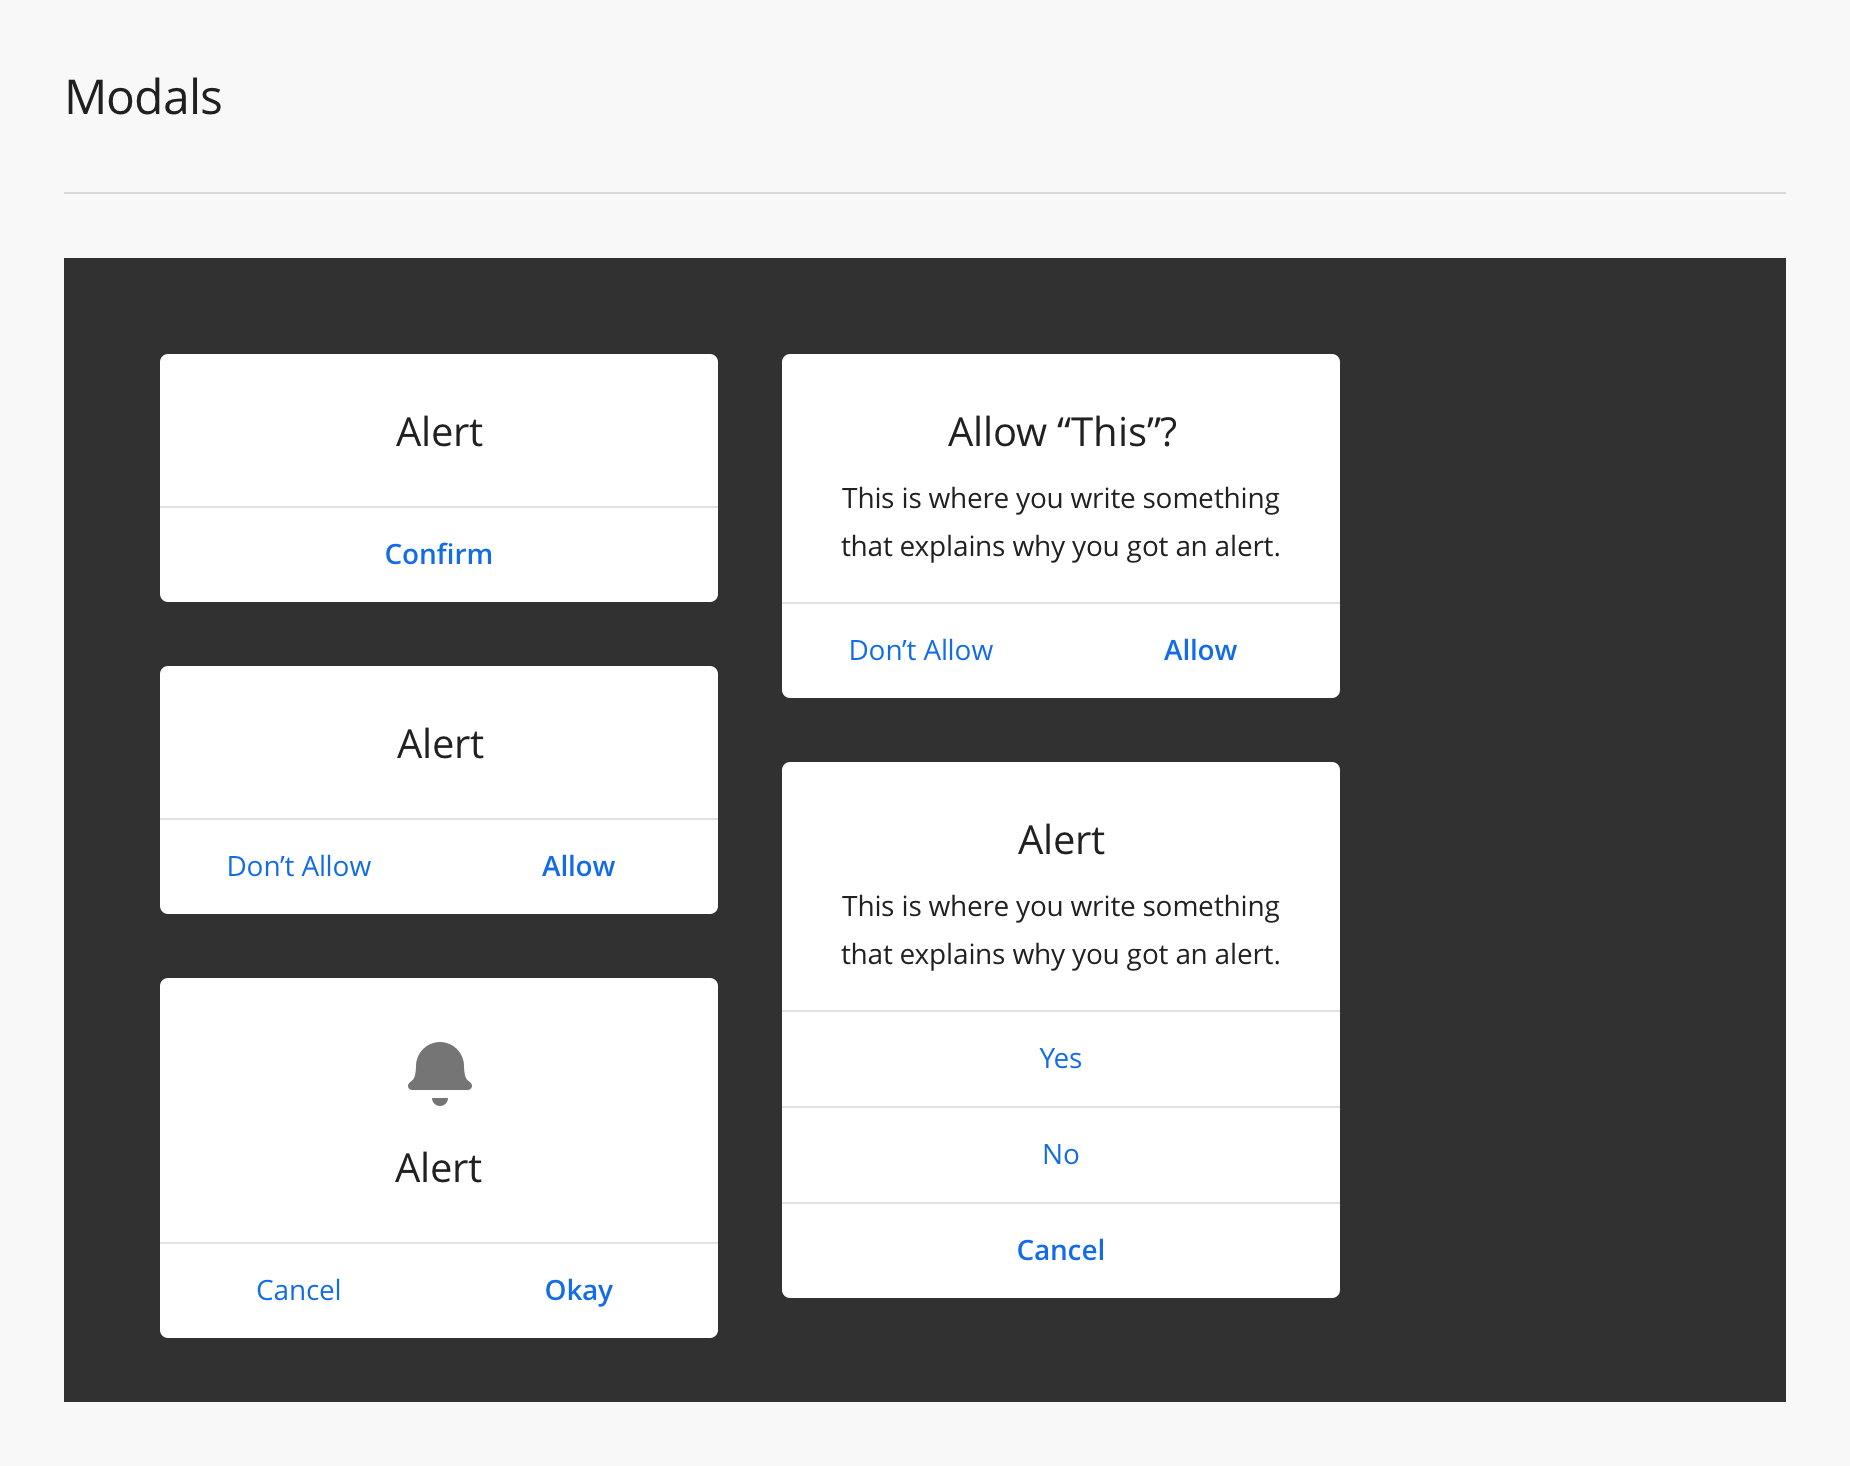Choose Yes in the three-option alert
The width and height of the screenshot is (1850, 1466).
pos(1060,1058)
